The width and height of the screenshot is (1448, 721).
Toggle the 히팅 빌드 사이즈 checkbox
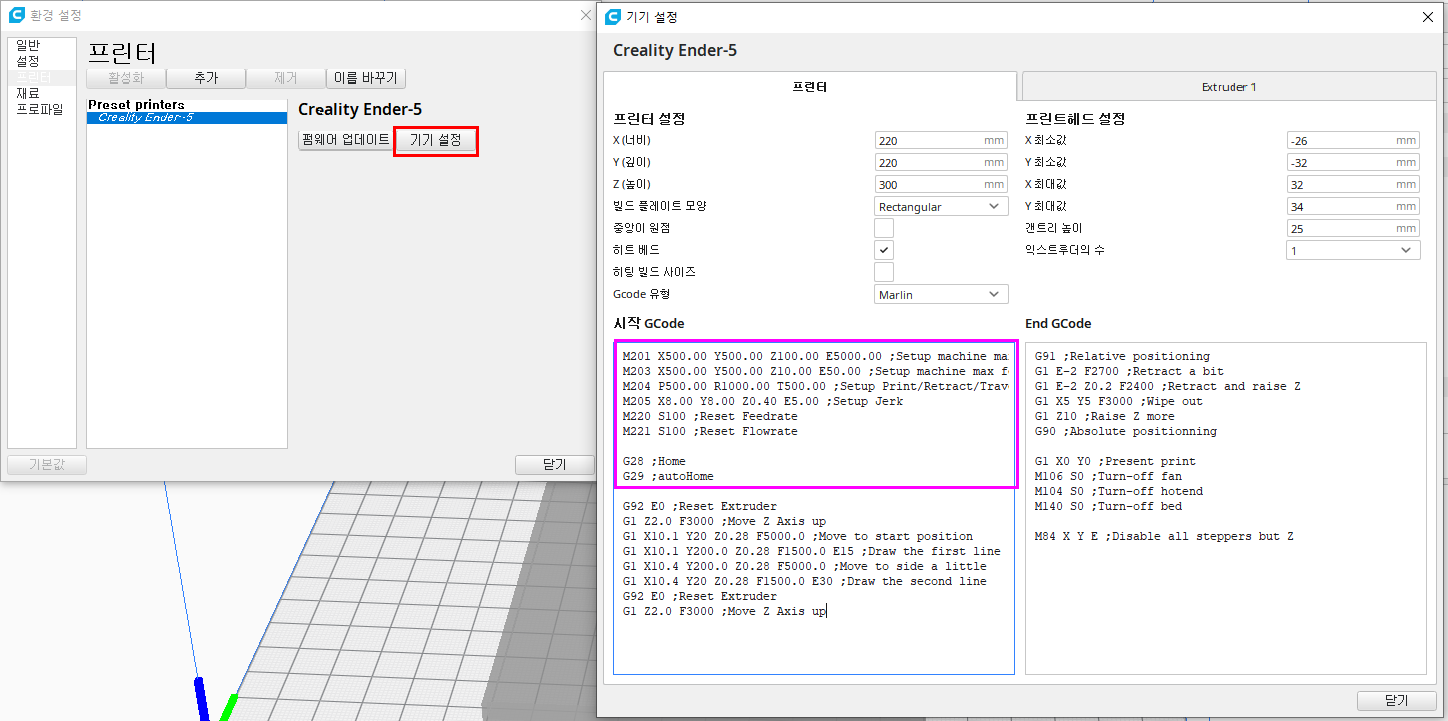pos(884,272)
